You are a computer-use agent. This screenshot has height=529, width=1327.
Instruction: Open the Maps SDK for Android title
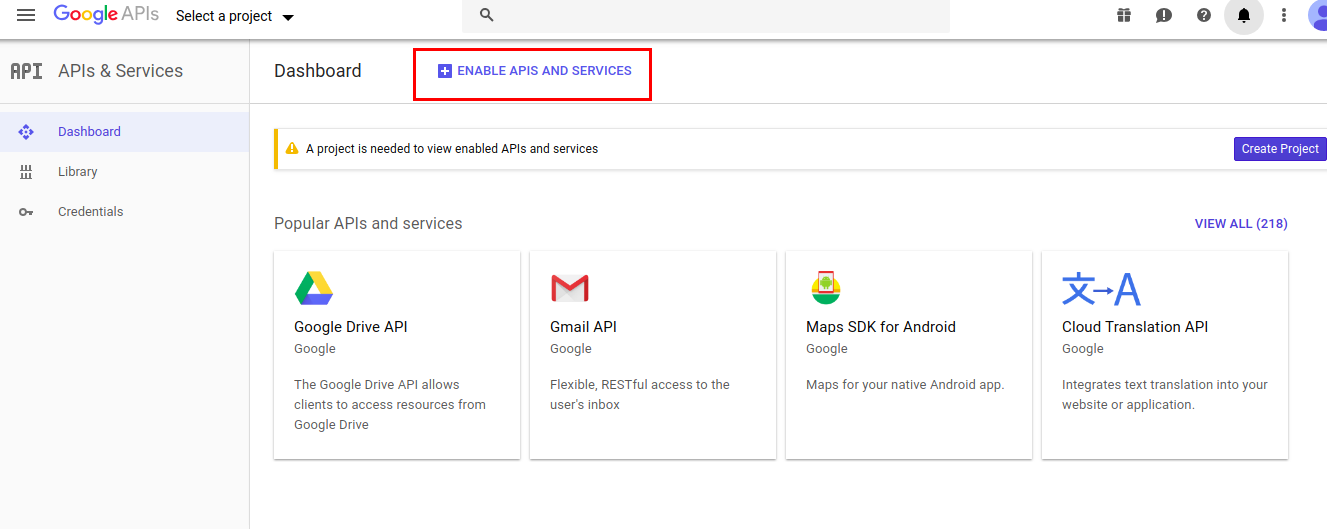point(881,327)
